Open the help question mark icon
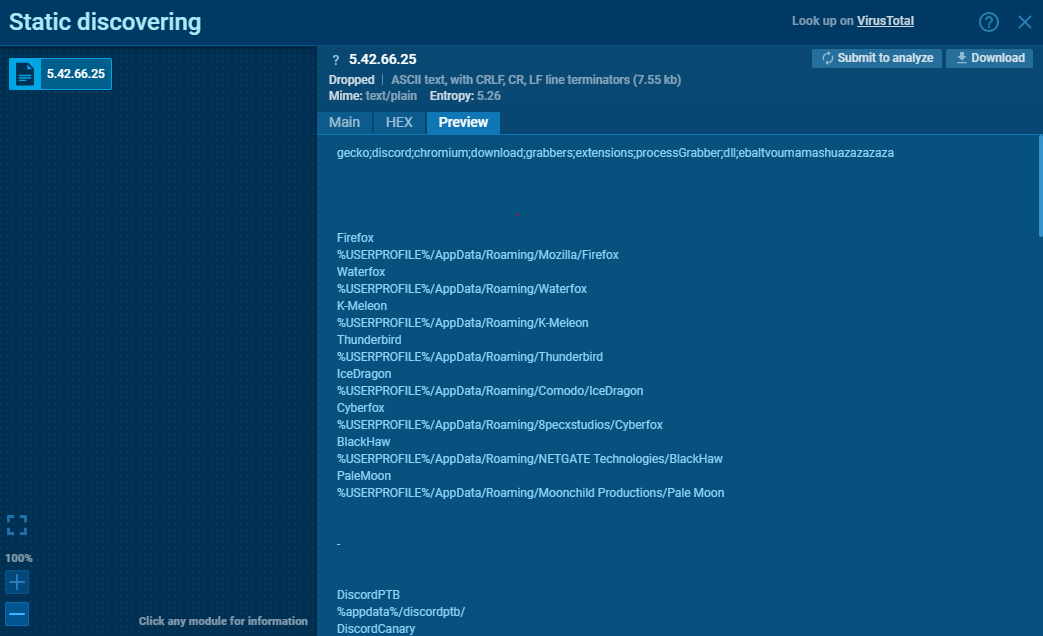Image resolution: width=1043 pixels, height=636 pixels. coord(989,22)
